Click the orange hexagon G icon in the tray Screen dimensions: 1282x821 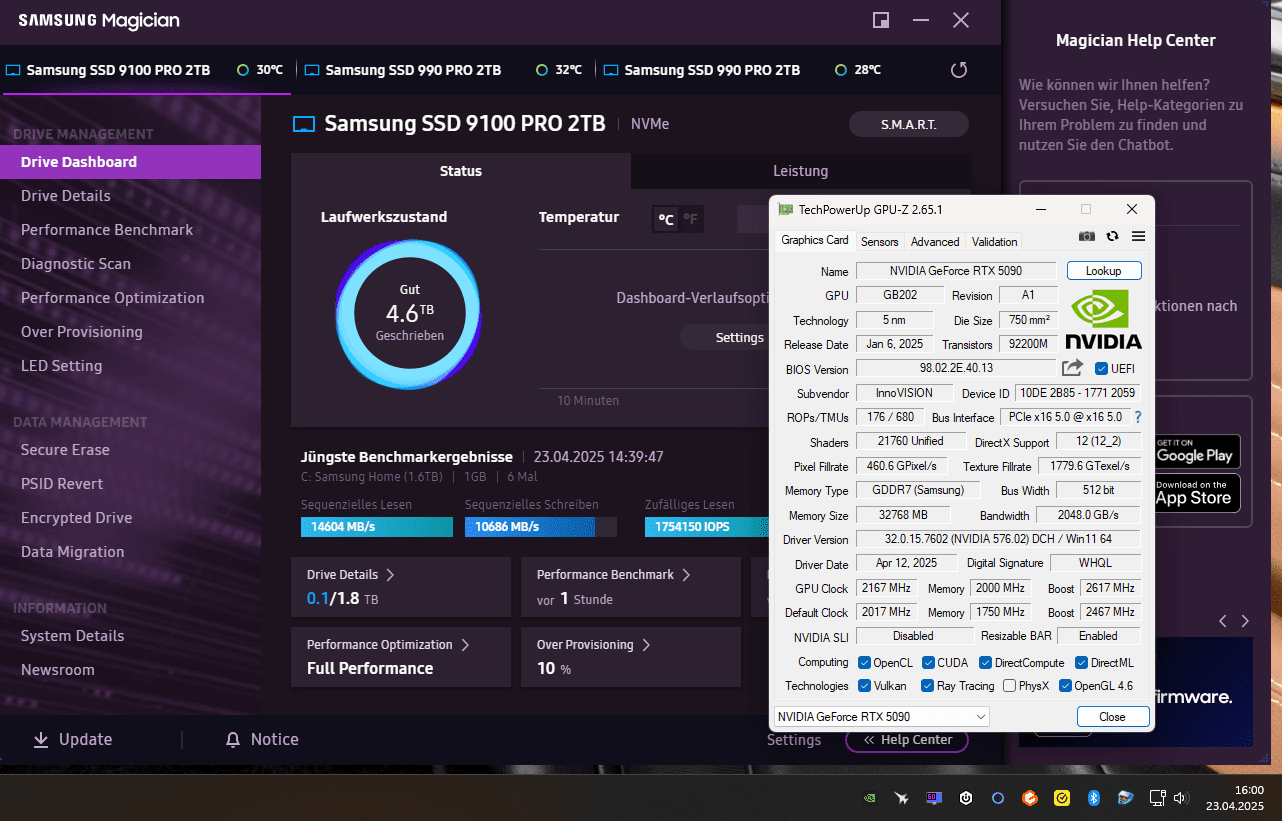coord(1029,798)
